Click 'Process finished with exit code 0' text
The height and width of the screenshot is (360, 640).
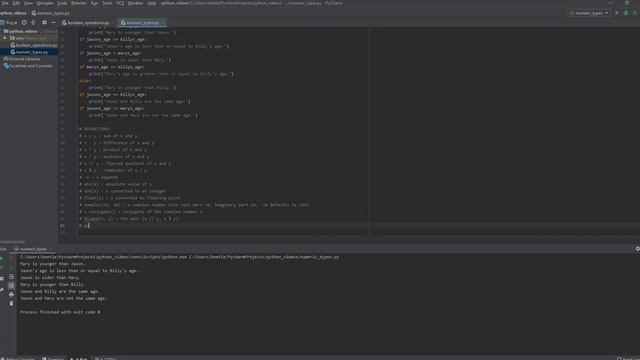point(60,312)
